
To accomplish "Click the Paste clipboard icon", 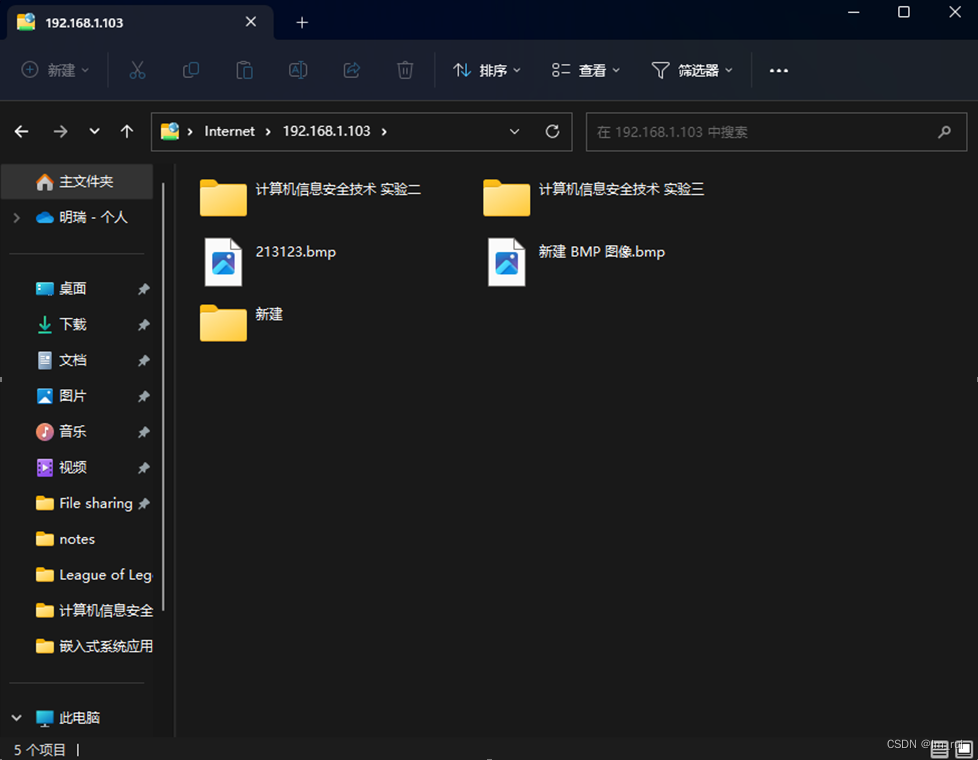I will click(x=244, y=70).
